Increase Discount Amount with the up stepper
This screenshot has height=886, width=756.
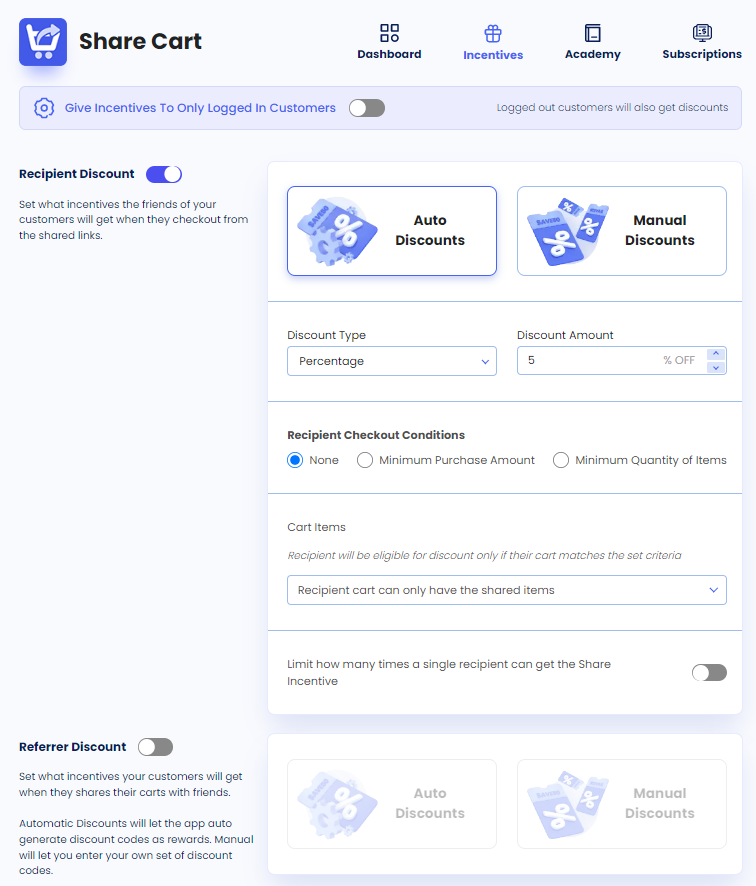[716, 353]
